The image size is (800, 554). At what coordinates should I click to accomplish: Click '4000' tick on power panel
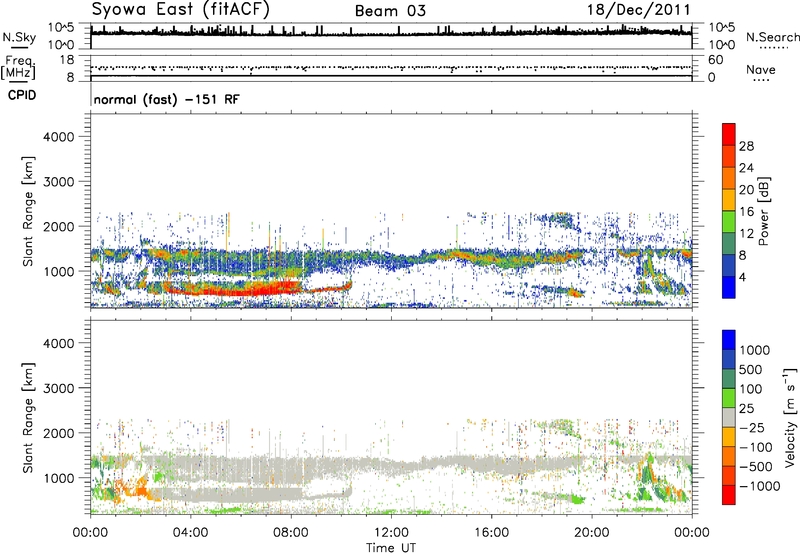(x=59, y=137)
